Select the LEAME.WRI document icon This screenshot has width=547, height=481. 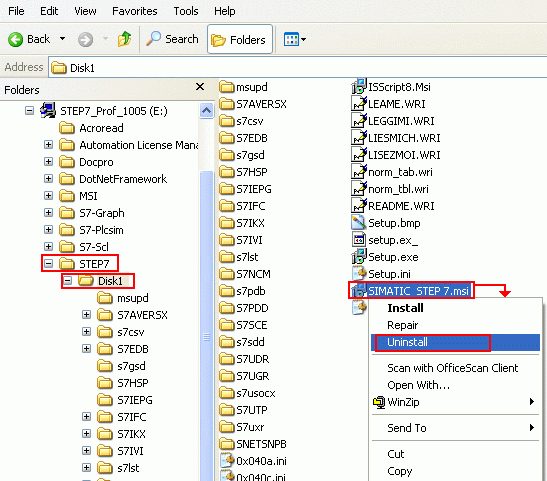pyautogui.click(x=359, y=104)
